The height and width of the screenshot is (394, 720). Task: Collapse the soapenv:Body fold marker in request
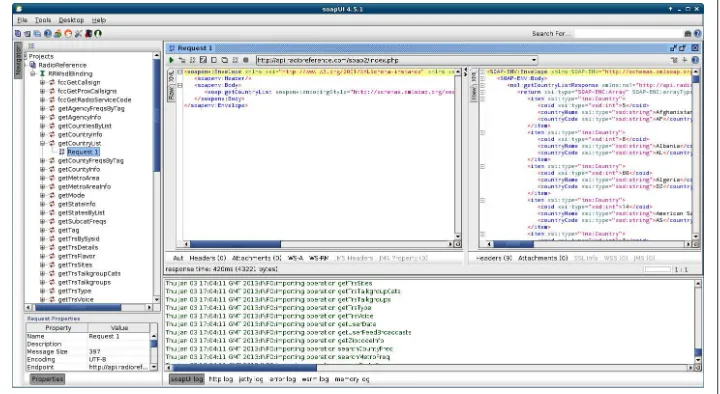point(180,85)
